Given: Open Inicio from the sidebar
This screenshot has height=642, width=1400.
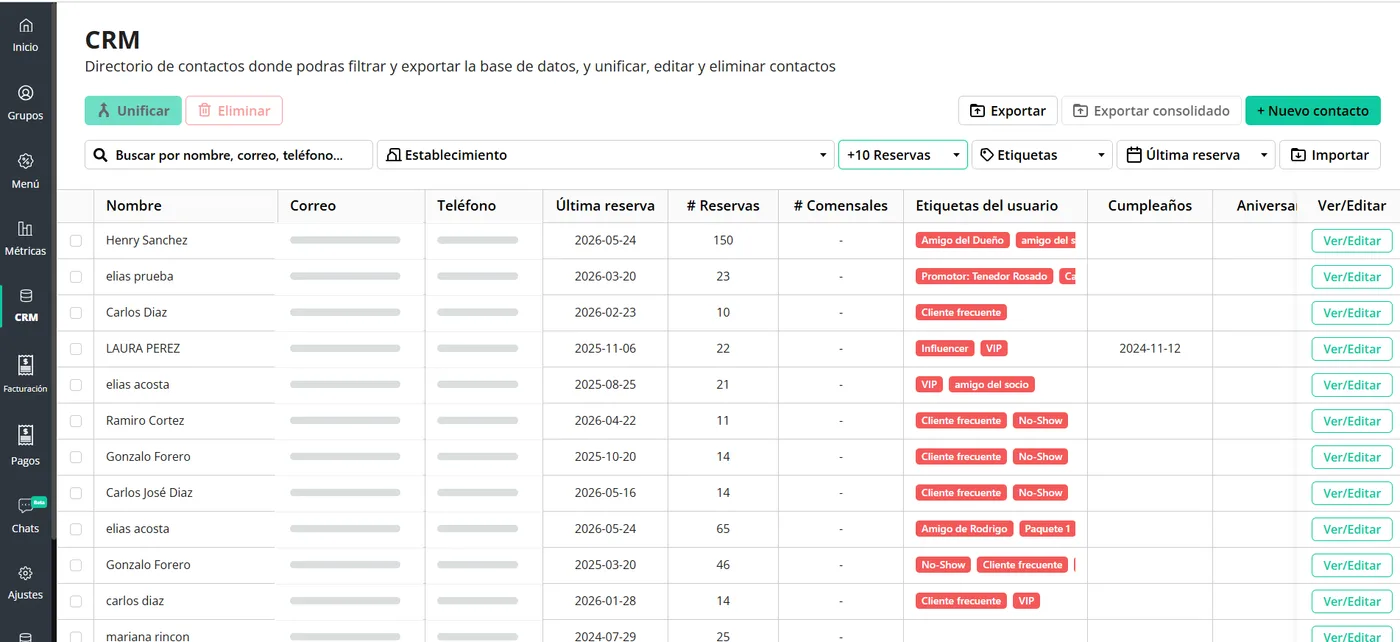Looking at the screenshot, I should 26,34.
